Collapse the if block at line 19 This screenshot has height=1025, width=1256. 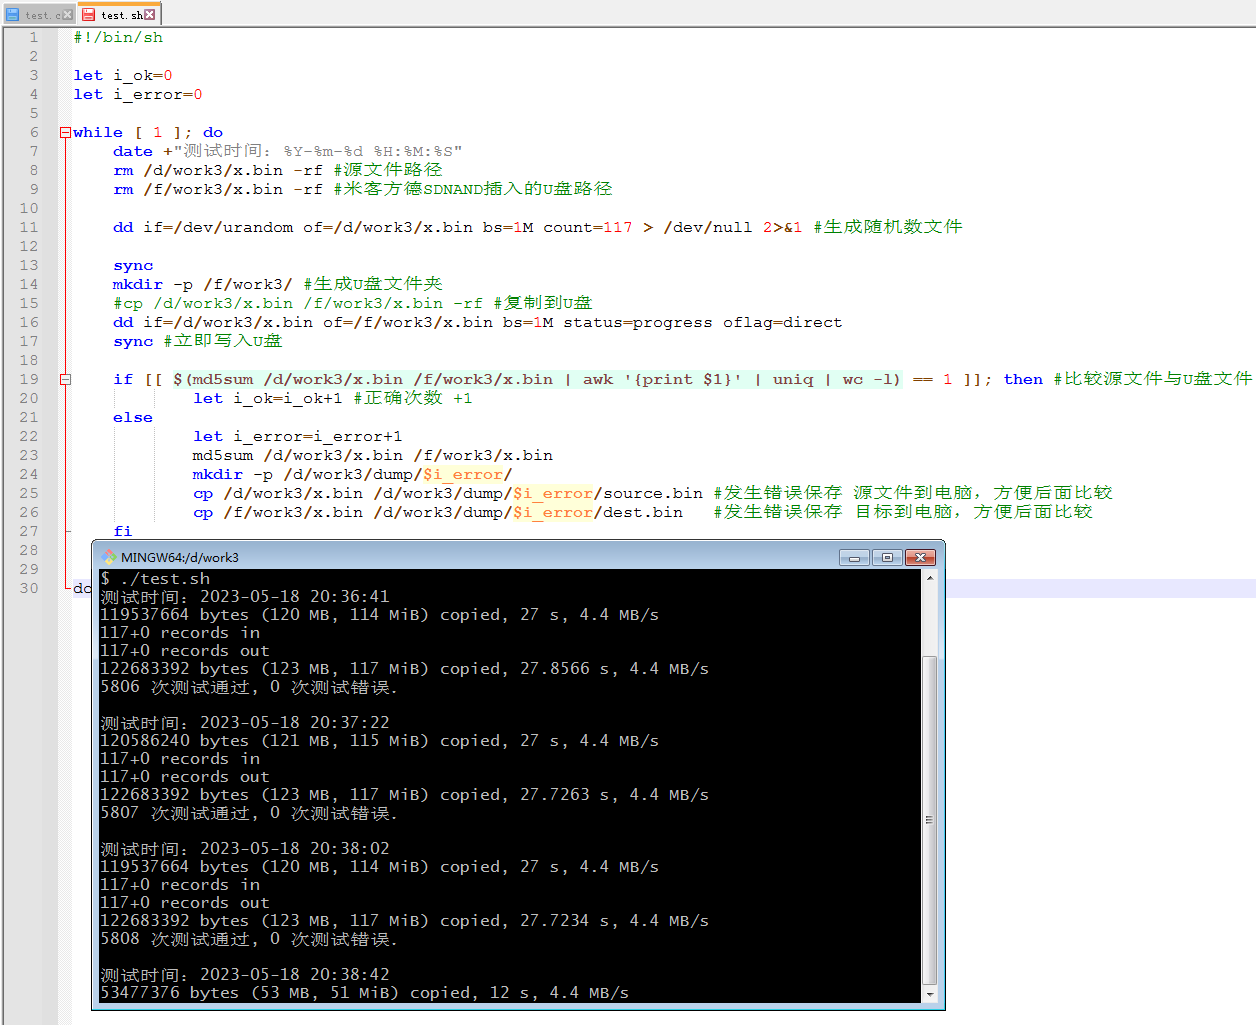(x=65, y=379)
